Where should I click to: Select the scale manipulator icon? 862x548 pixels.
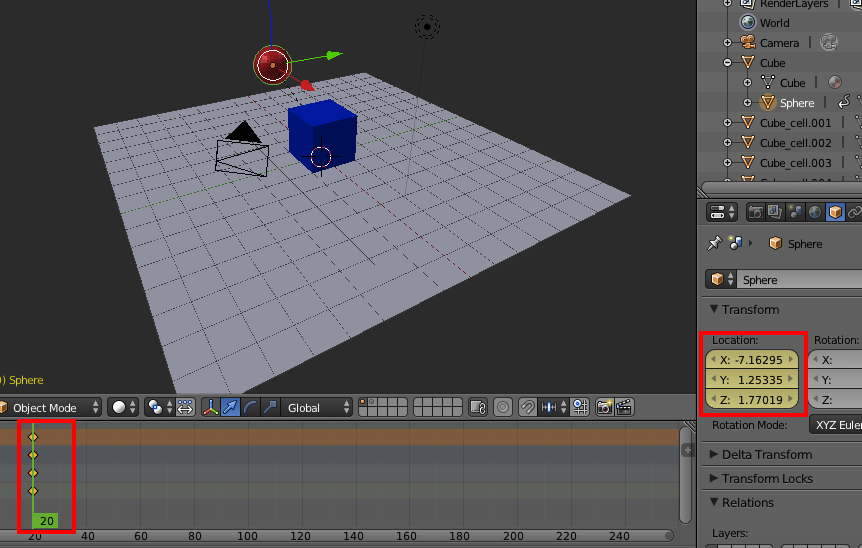tap(270, 407)
